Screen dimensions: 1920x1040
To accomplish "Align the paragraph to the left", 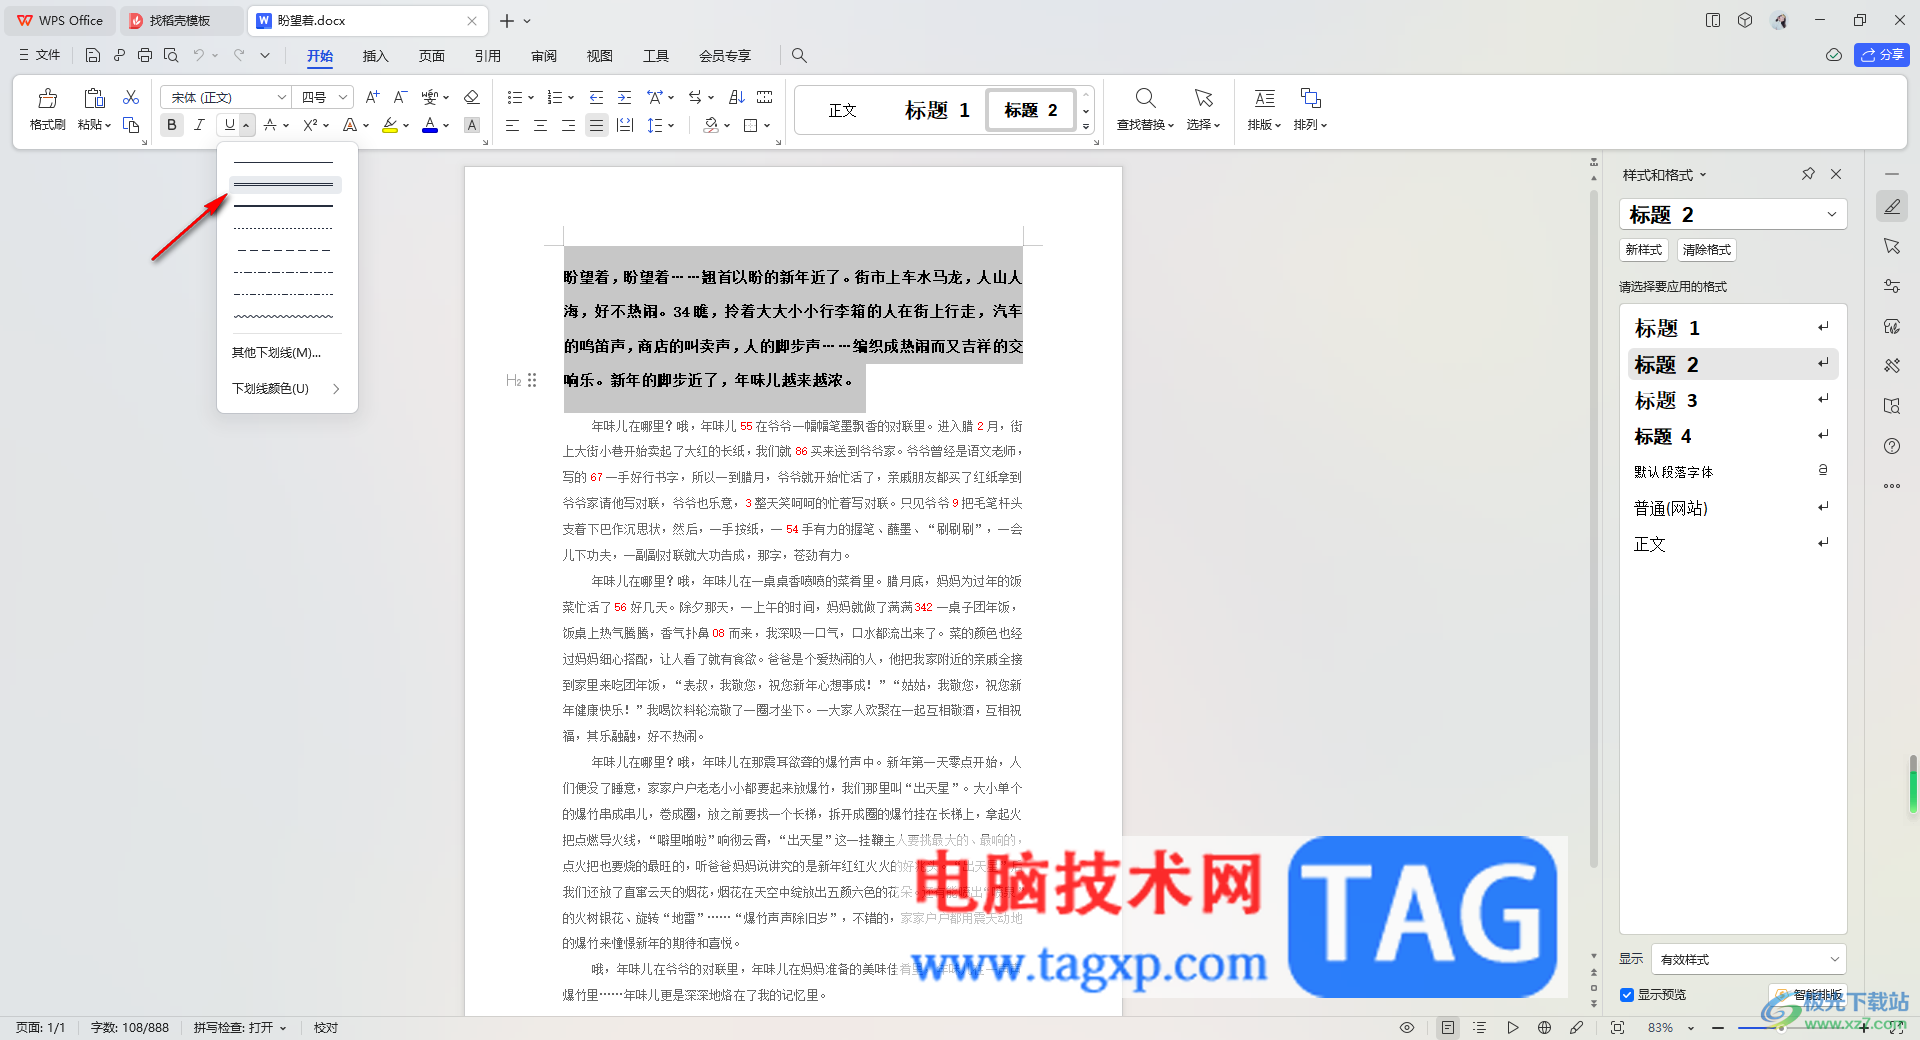I will [512, 125].
